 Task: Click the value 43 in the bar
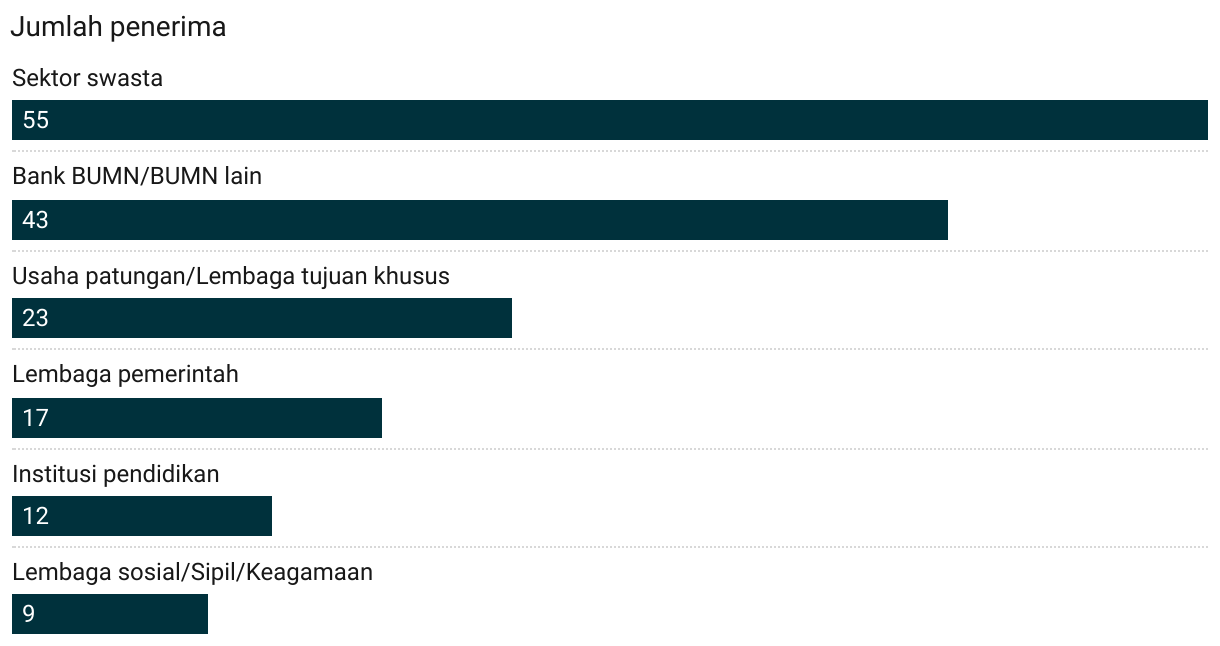[35, 220]
